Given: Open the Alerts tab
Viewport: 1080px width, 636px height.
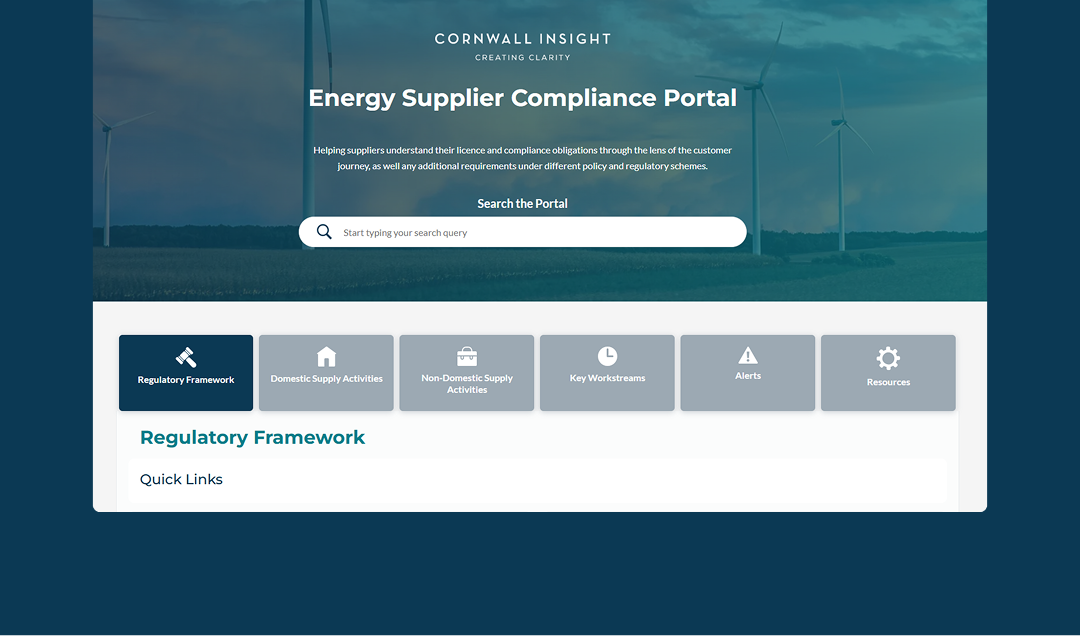Looking at the screenshot, I should (748, 373).
